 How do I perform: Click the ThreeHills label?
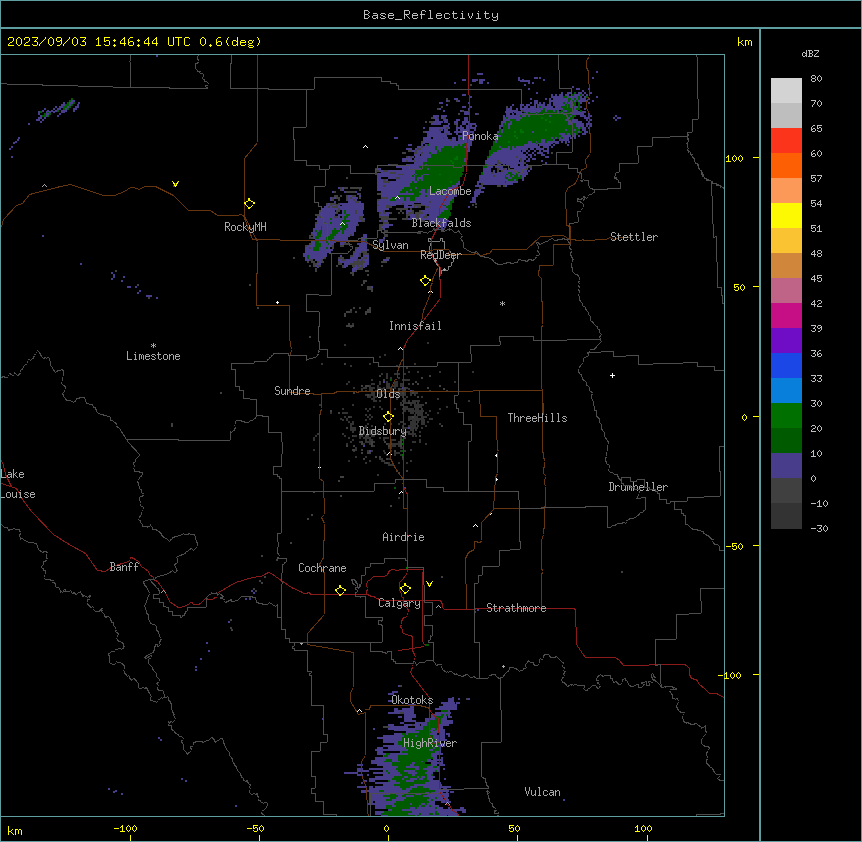click(x=537, y=418)
